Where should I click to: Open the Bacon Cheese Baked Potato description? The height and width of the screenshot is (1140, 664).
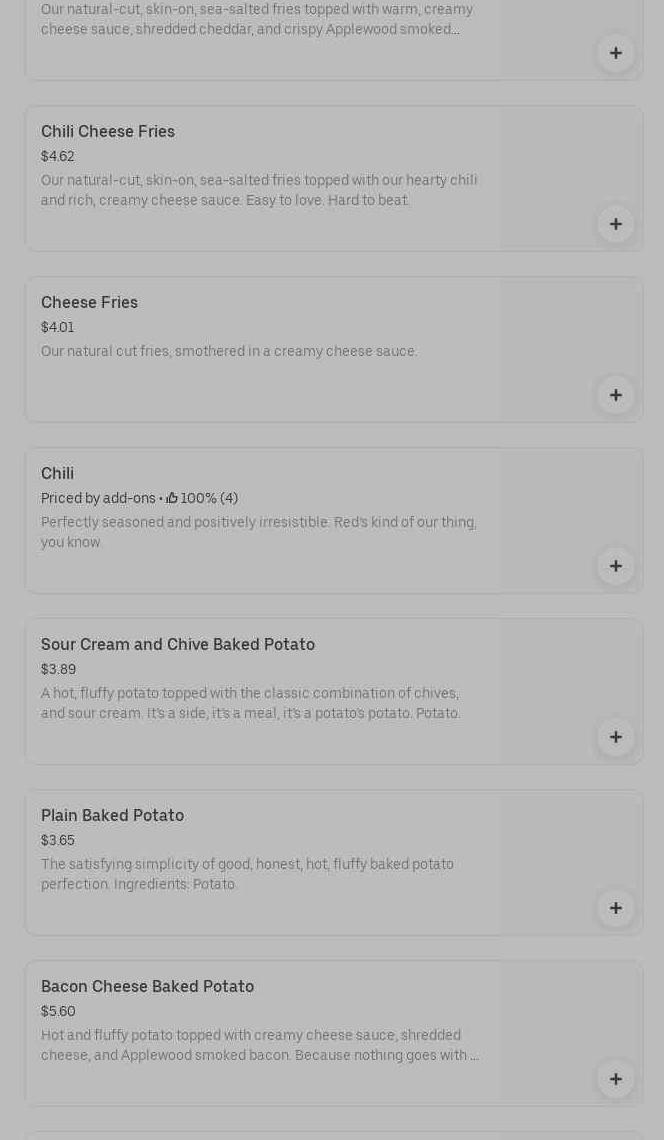tap(259, 1045)
